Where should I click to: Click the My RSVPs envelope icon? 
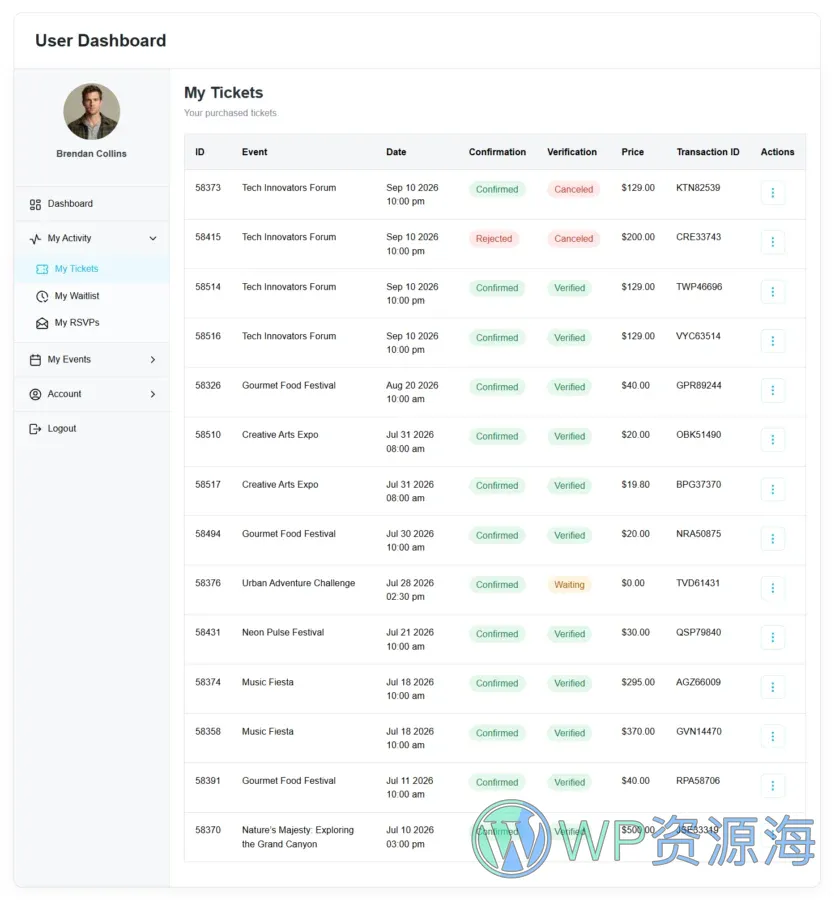[42, 323]
